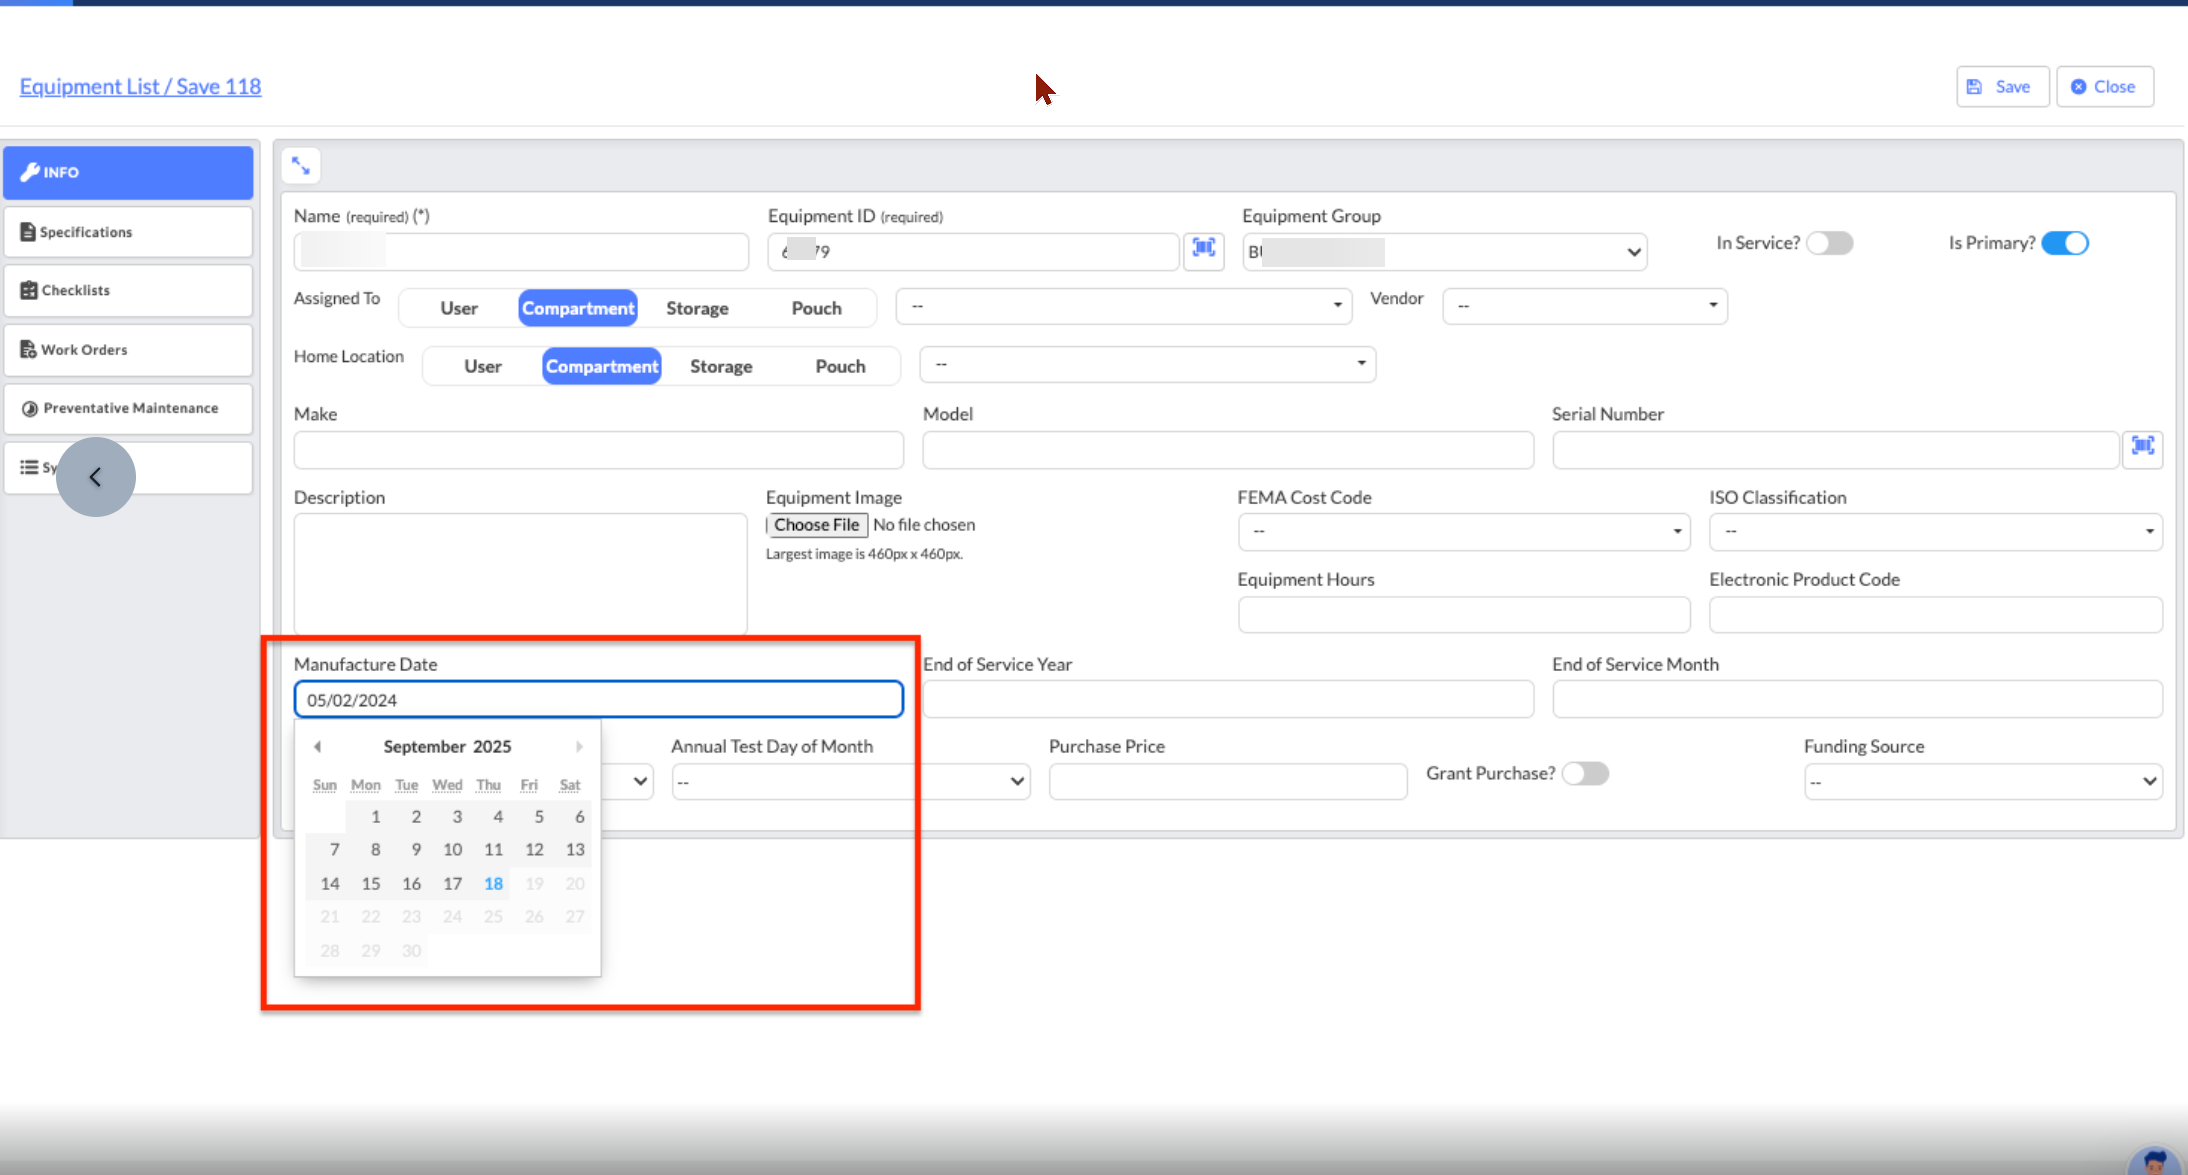Open the Vendor dropdown
The width and height of the screenshot is (2188, 1175).
pos(1584,306)
